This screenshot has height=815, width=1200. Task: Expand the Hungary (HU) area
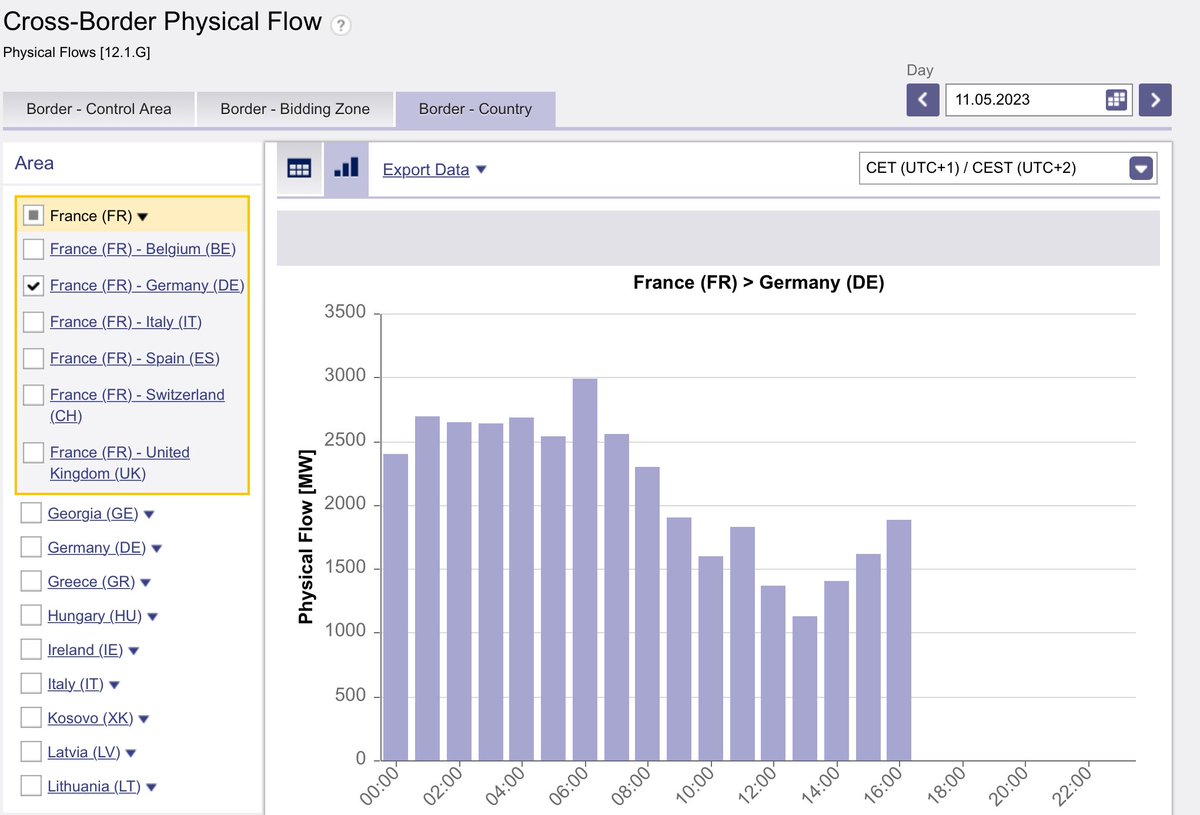pos(152,616)
